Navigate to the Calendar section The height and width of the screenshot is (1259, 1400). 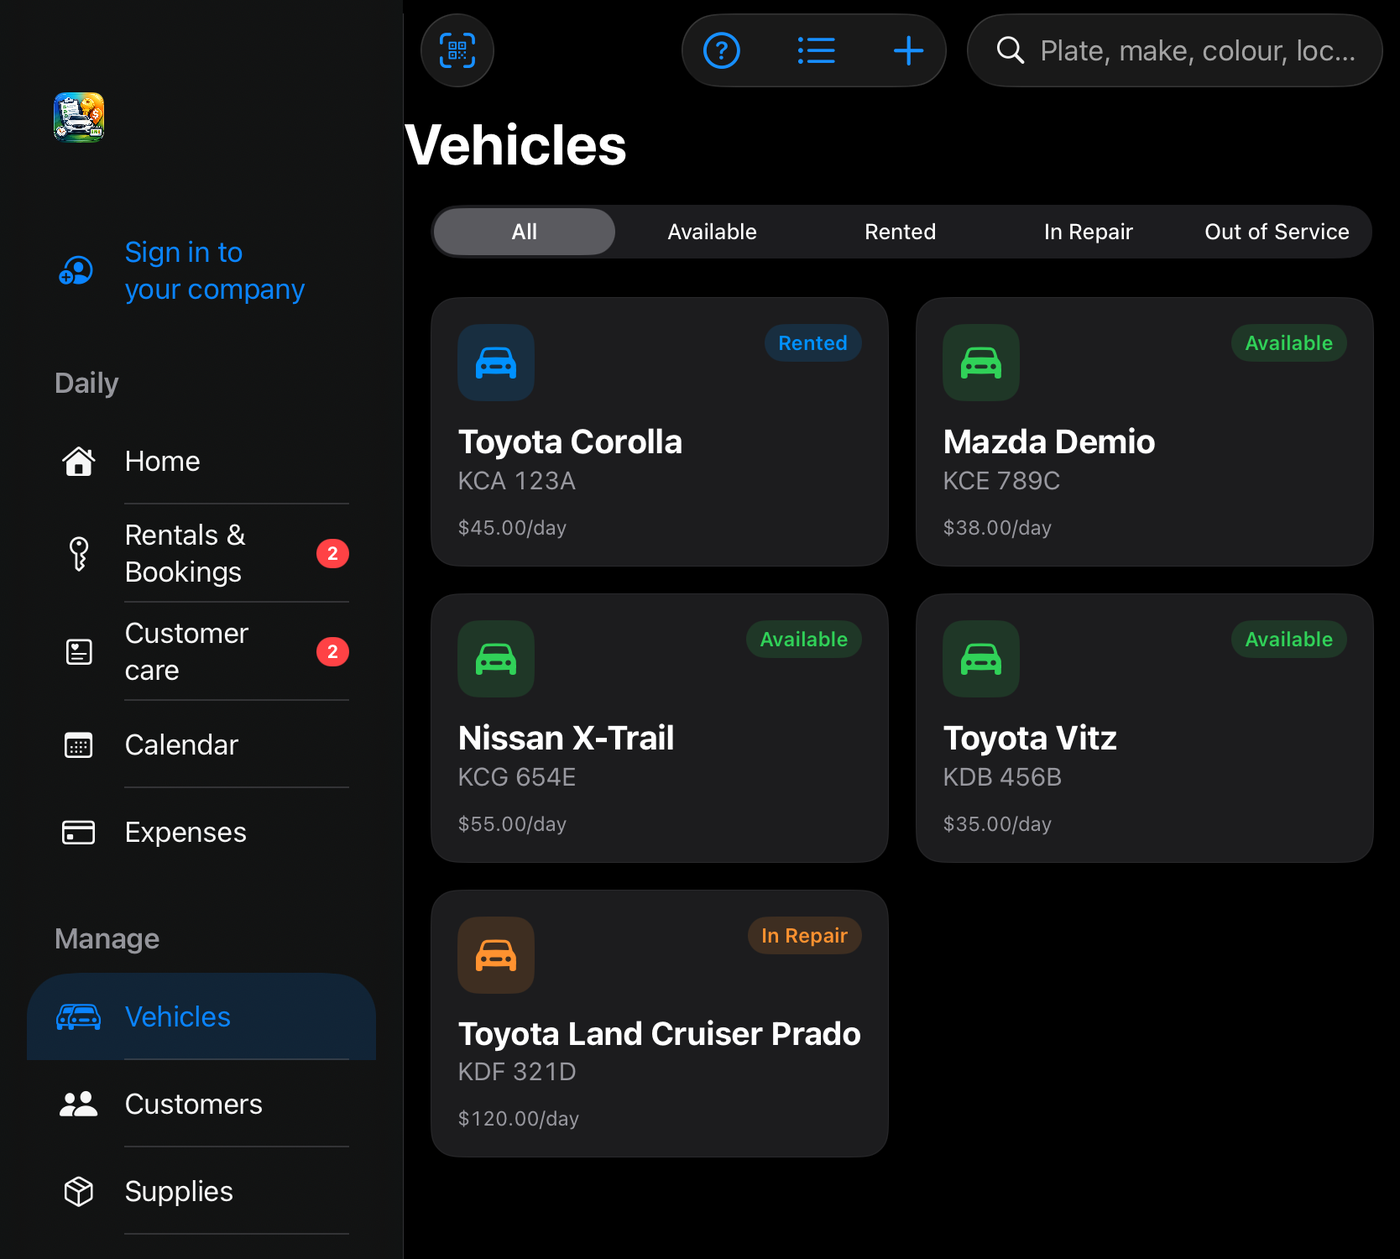pyautogui.click(x=202, y=745)
